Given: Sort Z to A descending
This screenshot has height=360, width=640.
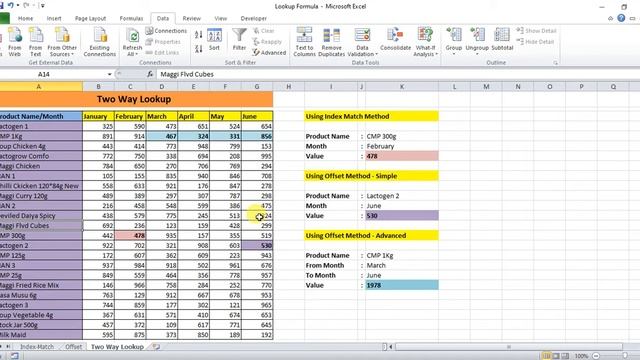Looking at the screenshot, I should (199, 49).
